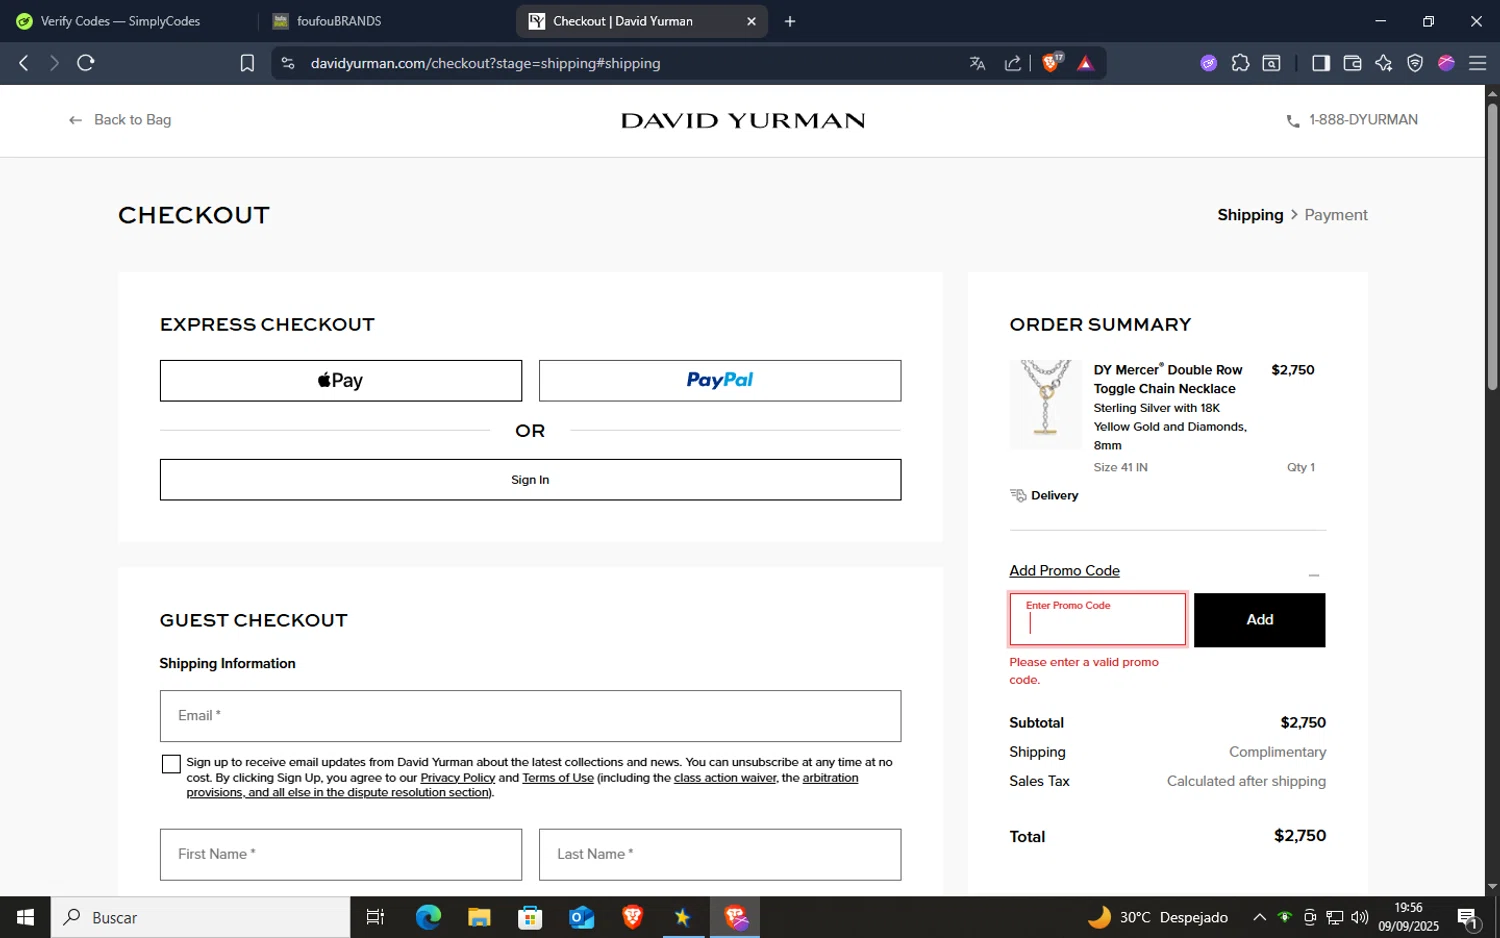
Task: Click the browser address bar URL
Action: (485, 63)
